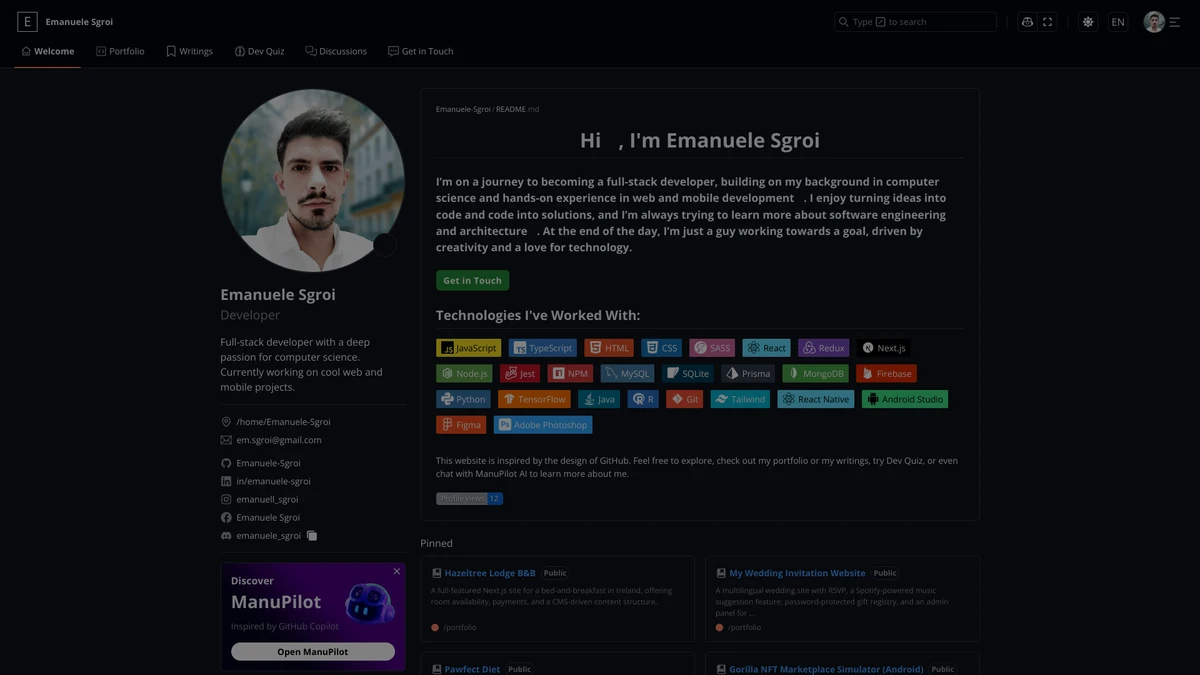The height and width of the screenshot is (675, 1200).
Task: Open the Facebook Emanuele Sgroi link
Action: pos(268,517)
